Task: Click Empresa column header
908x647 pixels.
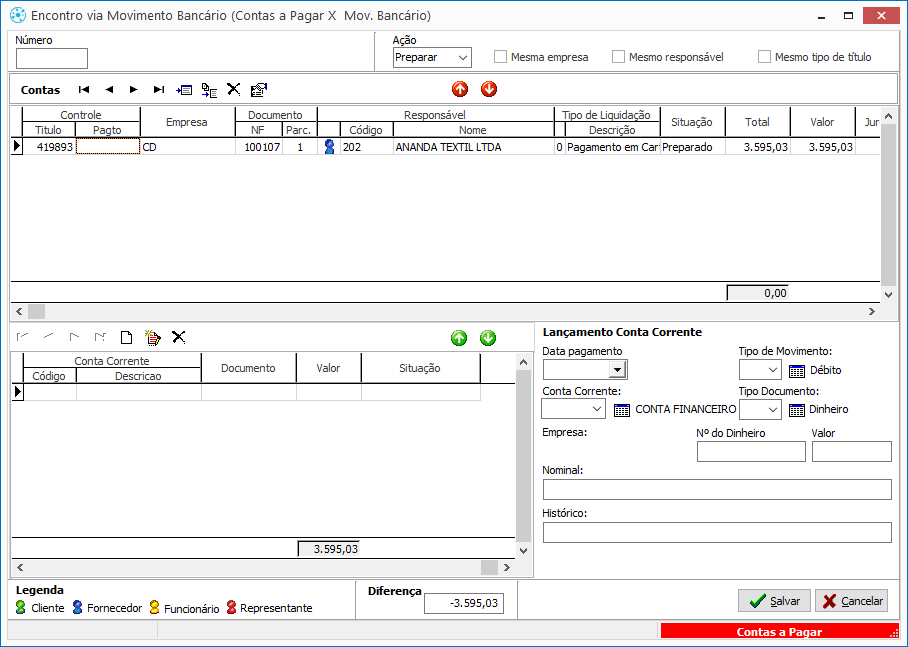Action: 187,122
